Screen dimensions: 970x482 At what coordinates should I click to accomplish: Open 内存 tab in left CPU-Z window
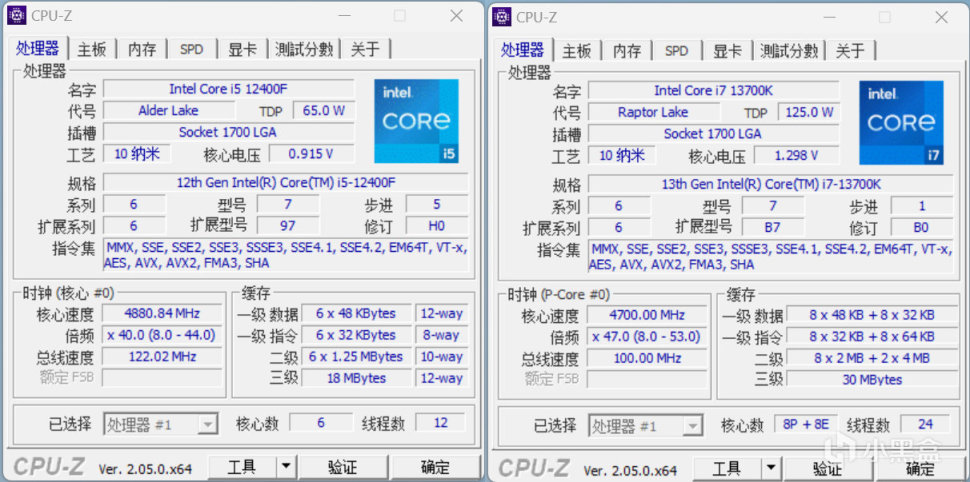click(x=142, y=49)
